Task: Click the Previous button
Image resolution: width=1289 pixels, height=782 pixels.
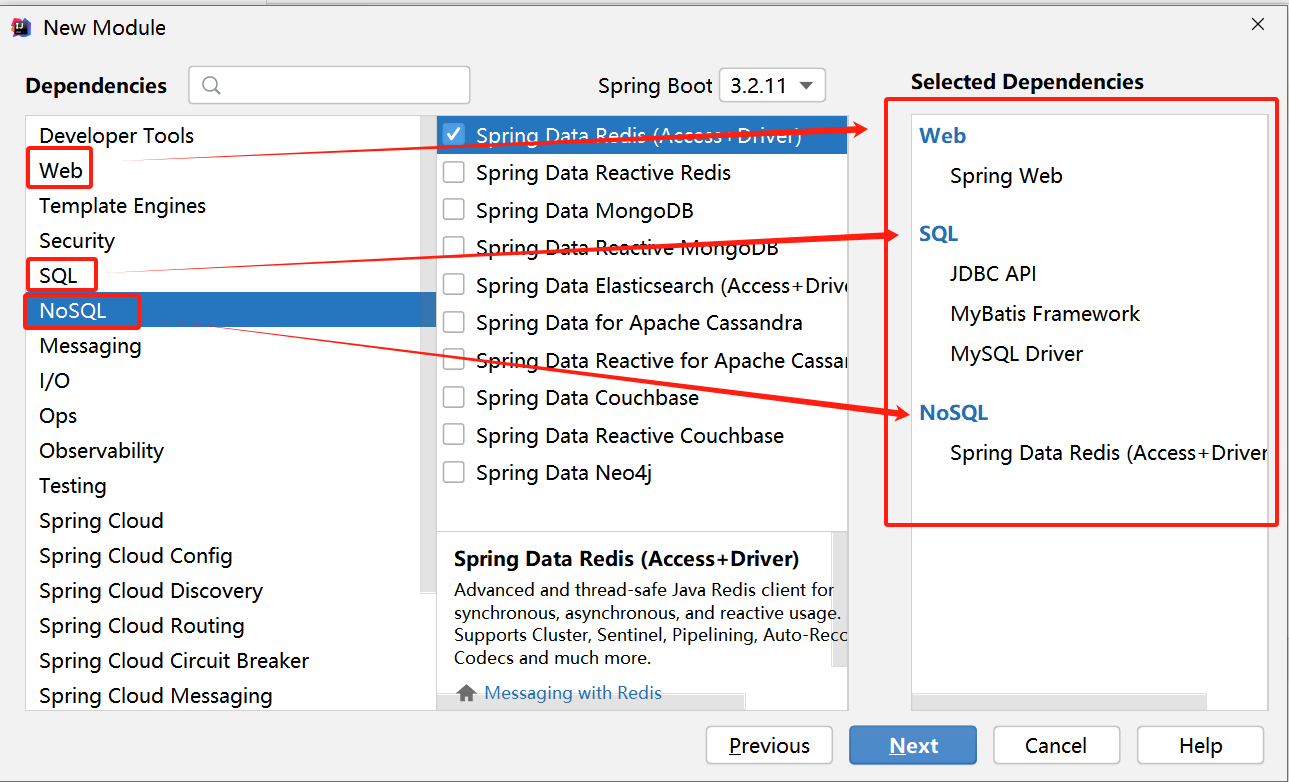Action: click(769, 745)
